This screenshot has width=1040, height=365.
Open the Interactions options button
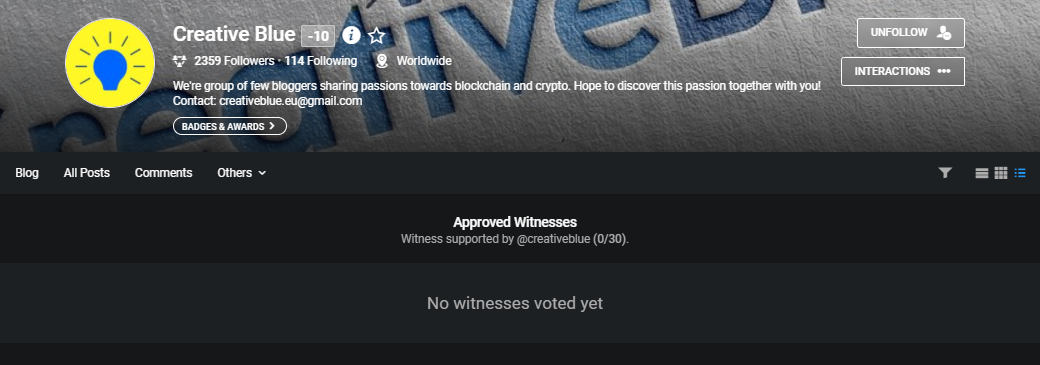pos(903,71)
